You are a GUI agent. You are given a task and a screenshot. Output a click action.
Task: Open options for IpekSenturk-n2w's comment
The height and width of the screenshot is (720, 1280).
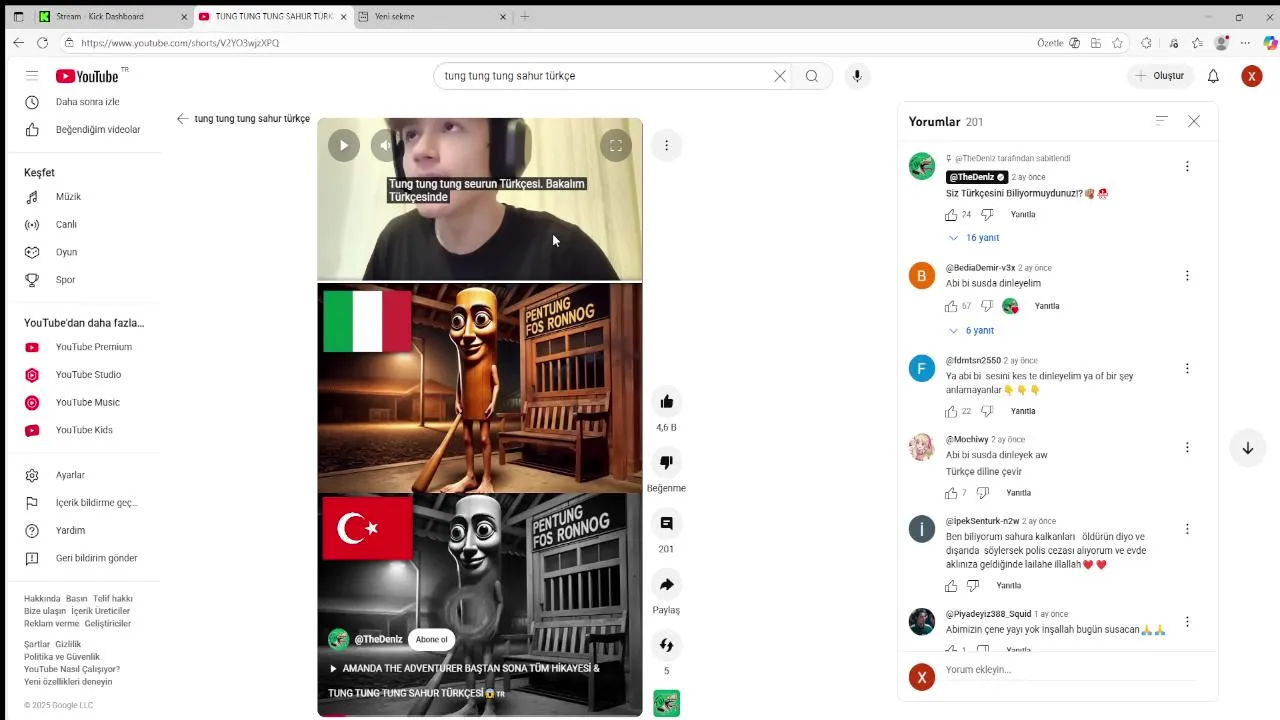1187,529
